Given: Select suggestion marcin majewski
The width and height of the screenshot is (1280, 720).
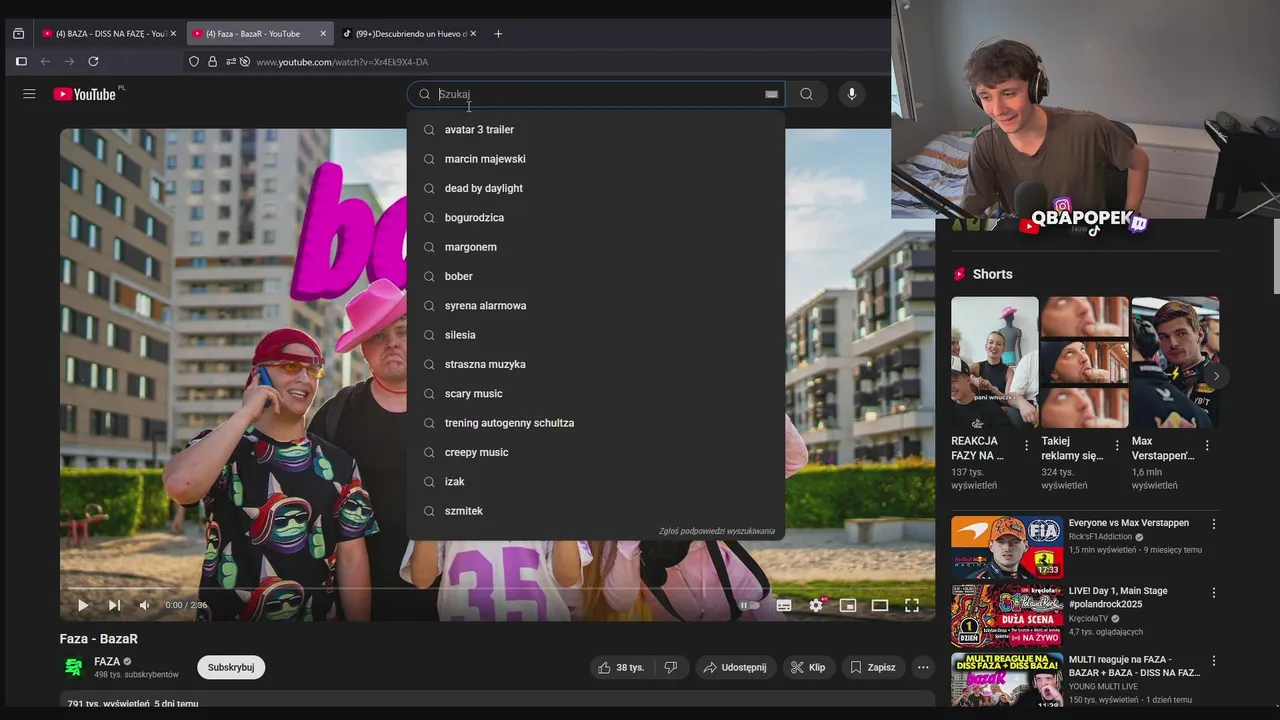Looking at the screenshot, I should pos(596,159).
